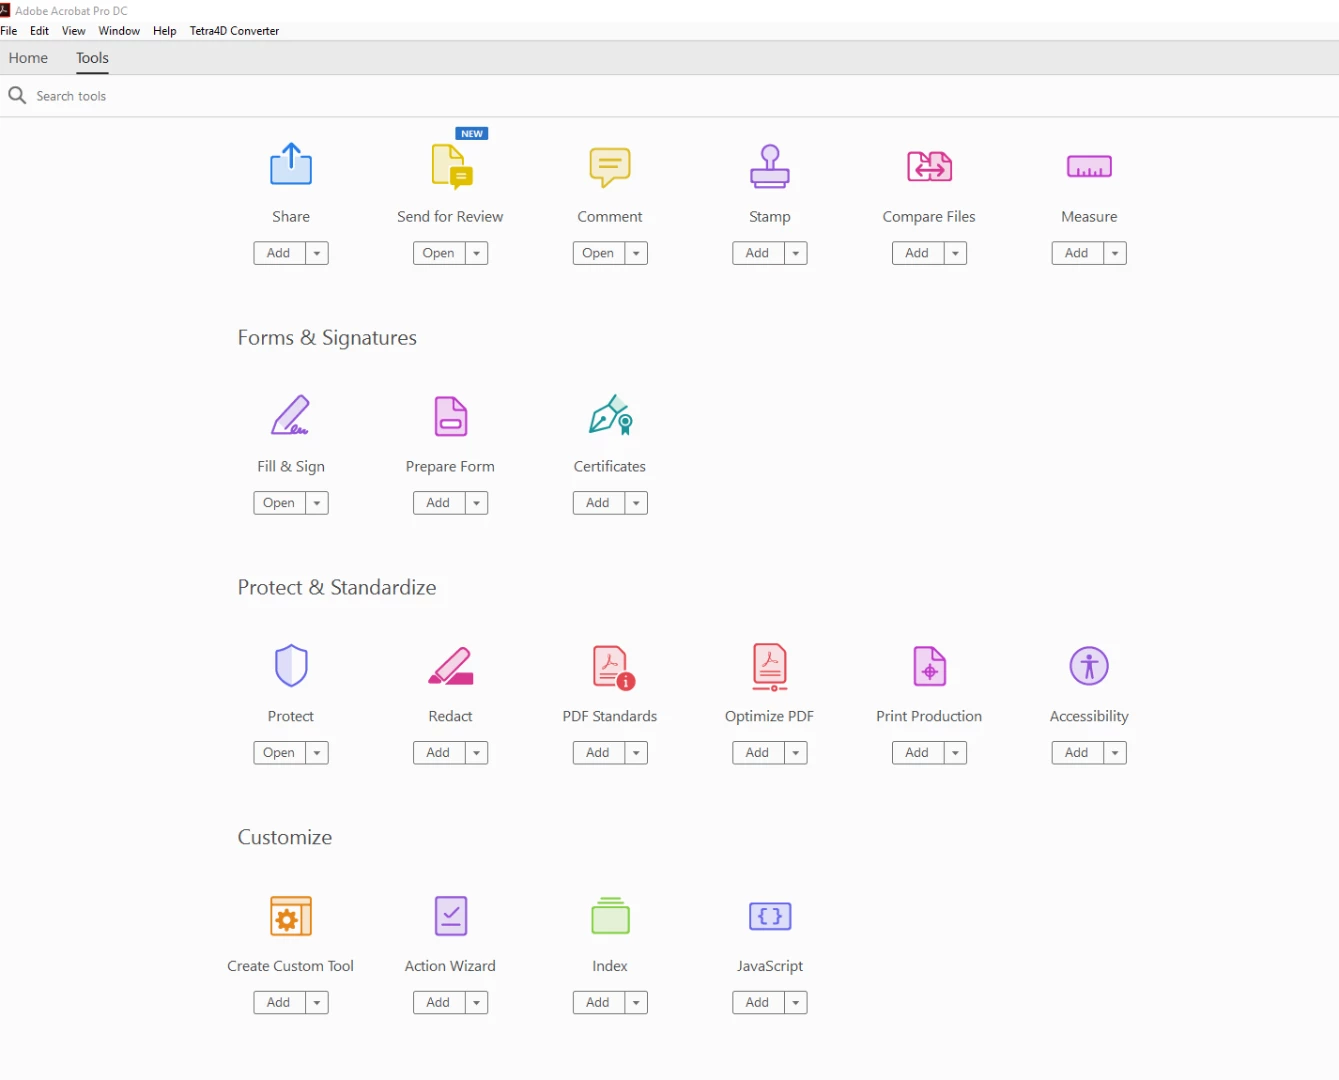Viewport: 1339px width, 1080px height.
Task: Open the Comment button dropdown arrow
Action: click(636, 253)
